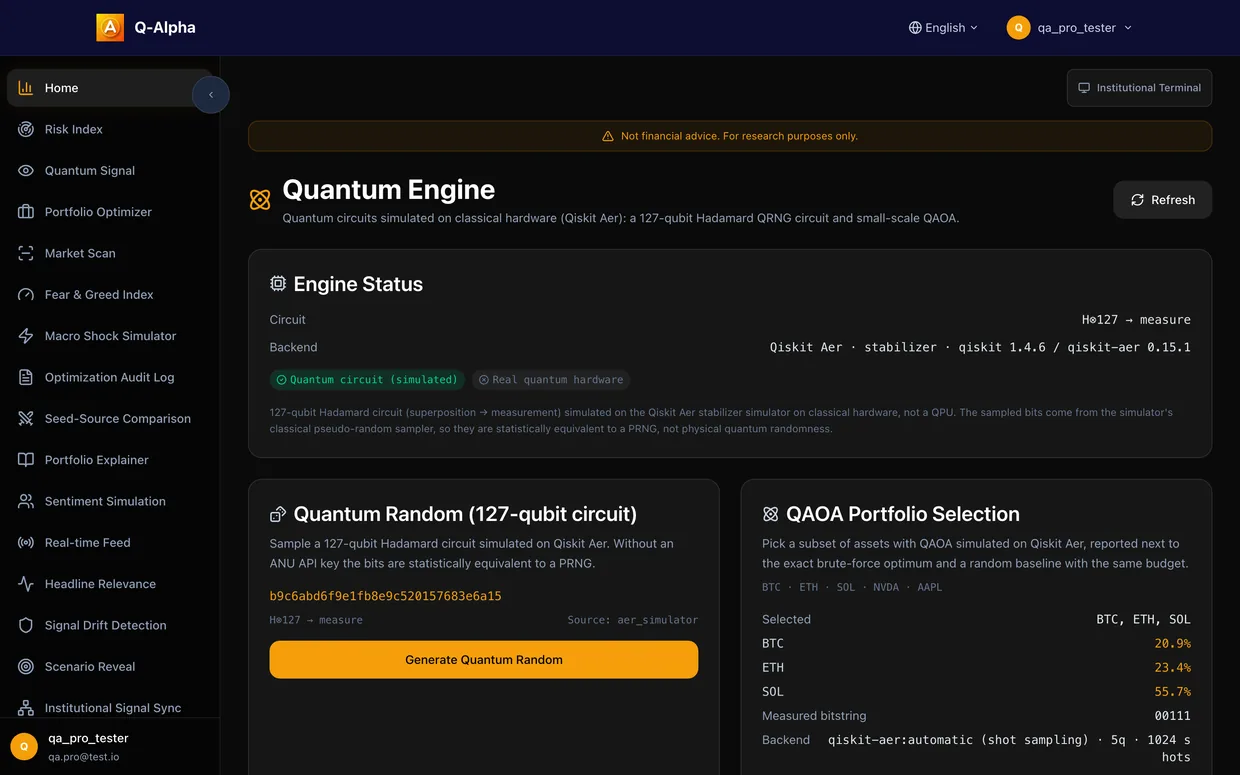
Task: Click the Home bar-chart sidebar icon
Action: tap(26, 88)
